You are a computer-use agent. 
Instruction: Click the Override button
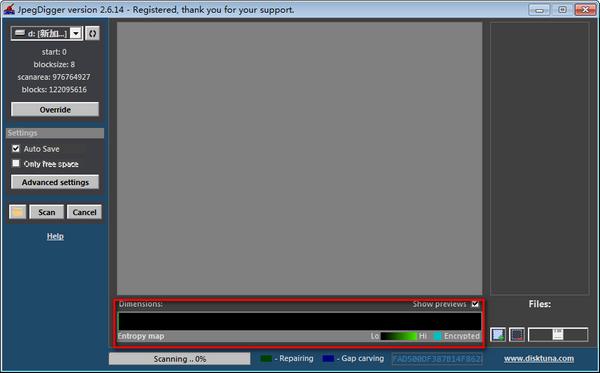tap(55, 109)
